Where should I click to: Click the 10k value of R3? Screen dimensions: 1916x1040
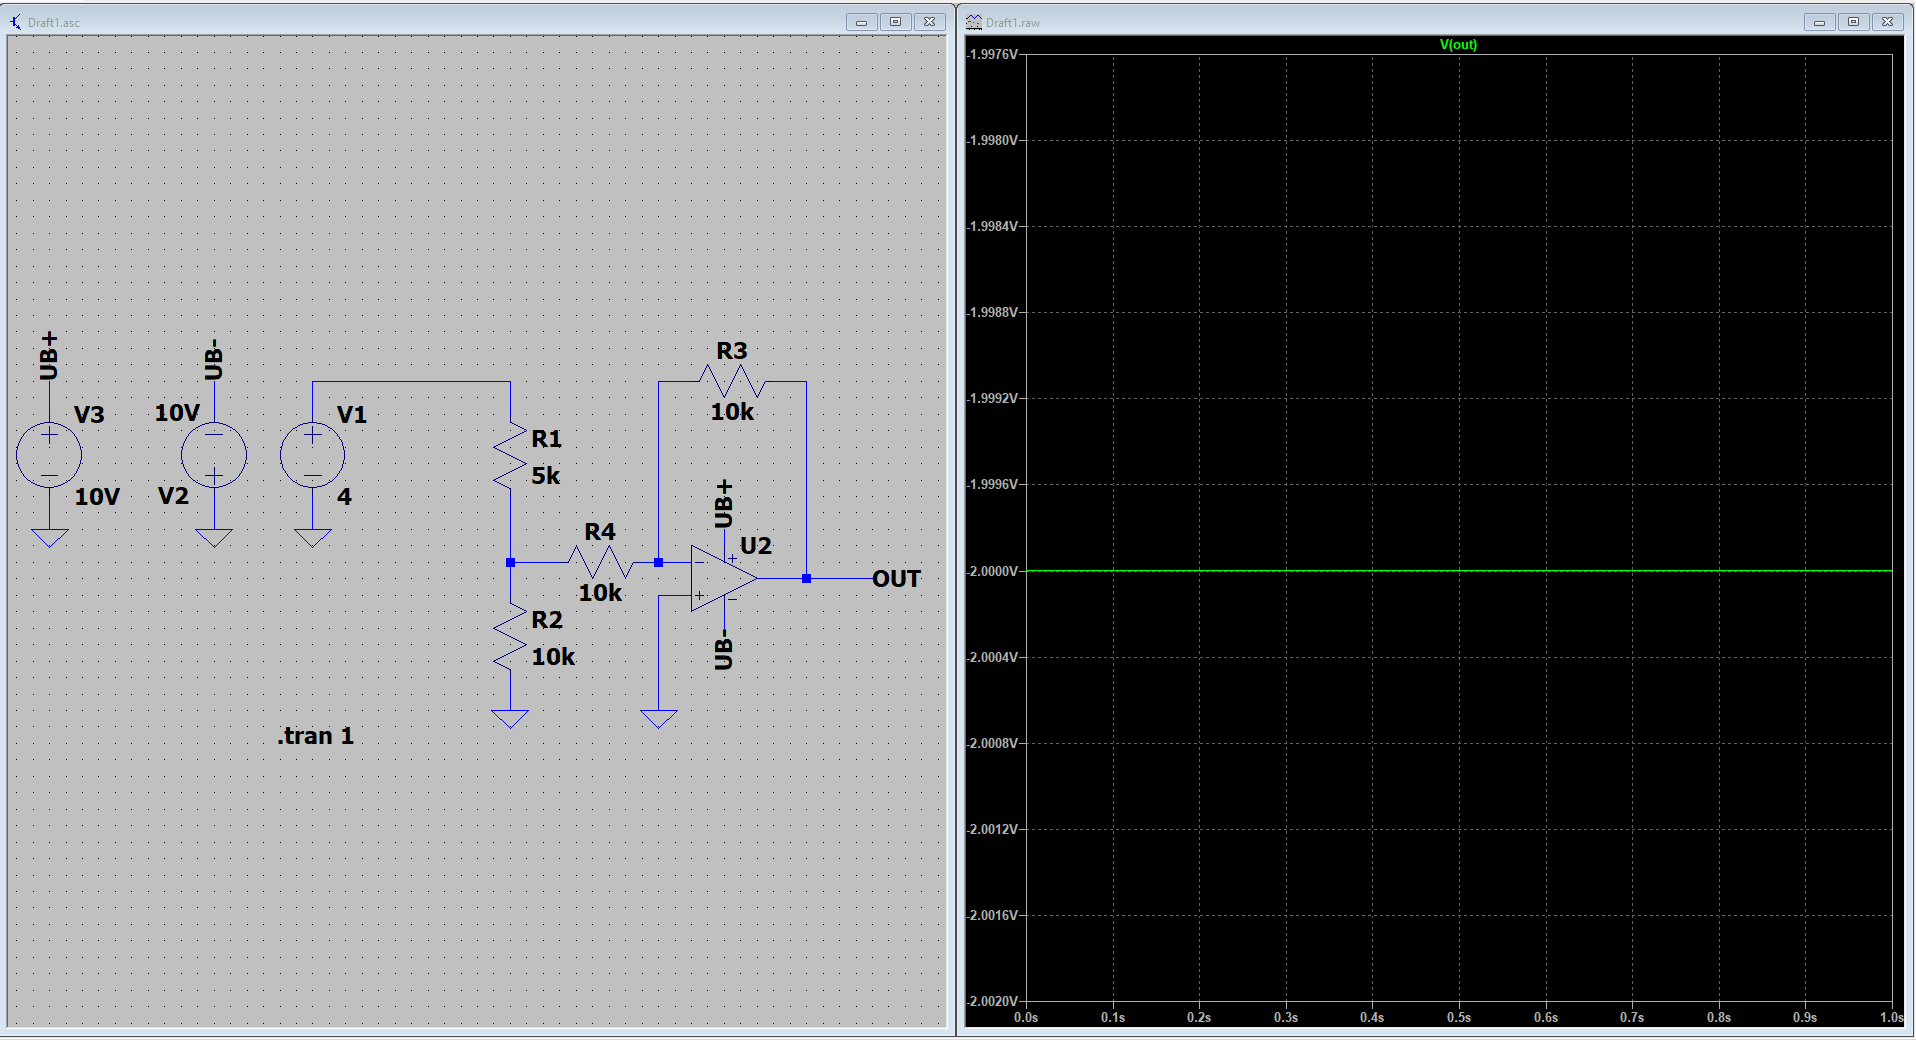pos(732,412)
